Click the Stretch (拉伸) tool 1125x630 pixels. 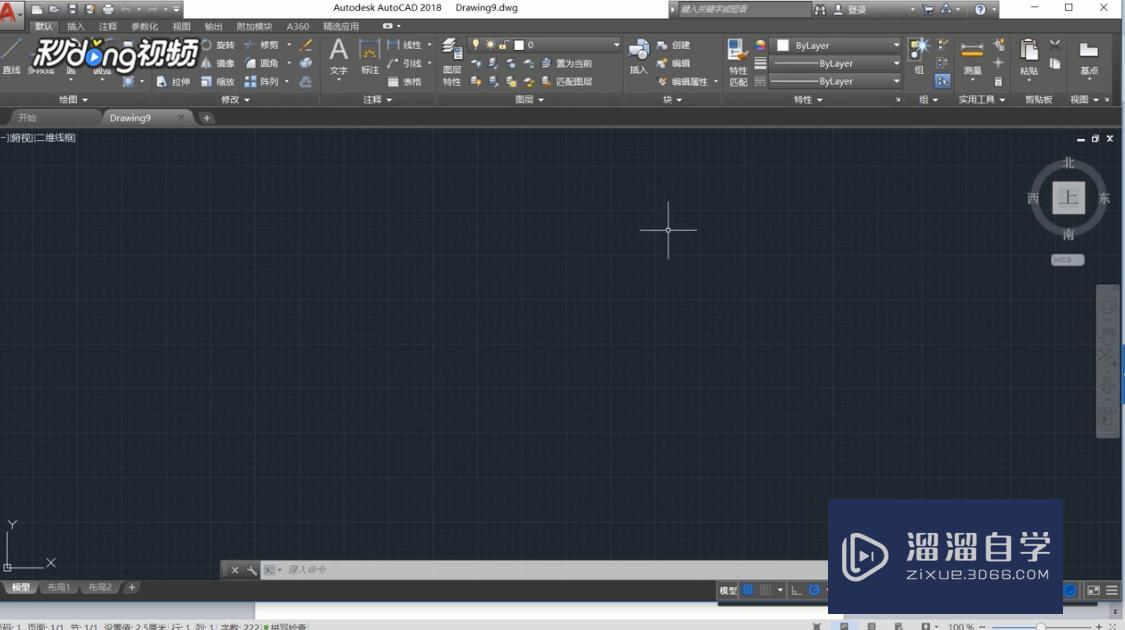[173, 82]
